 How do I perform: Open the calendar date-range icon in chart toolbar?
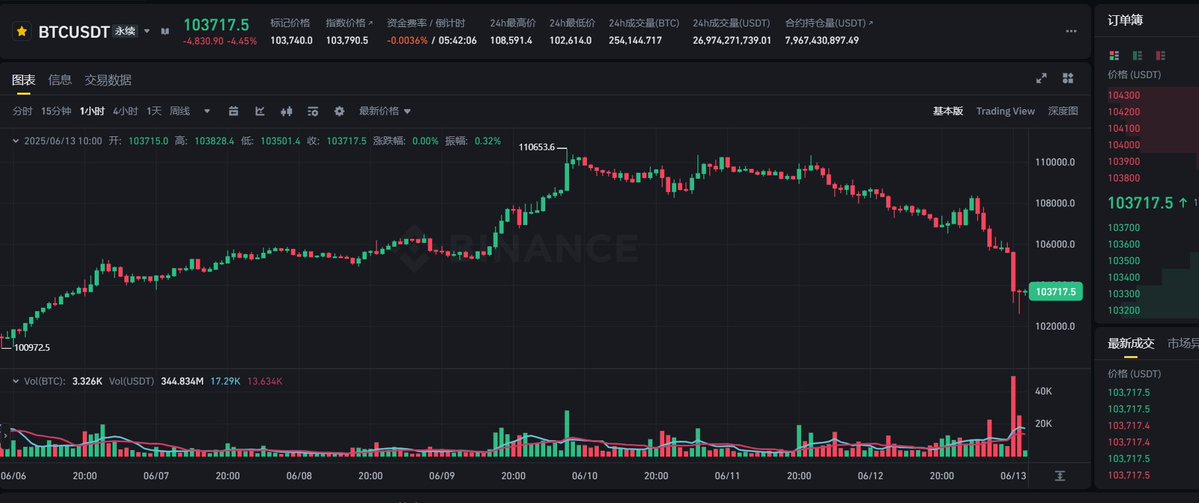234,112
